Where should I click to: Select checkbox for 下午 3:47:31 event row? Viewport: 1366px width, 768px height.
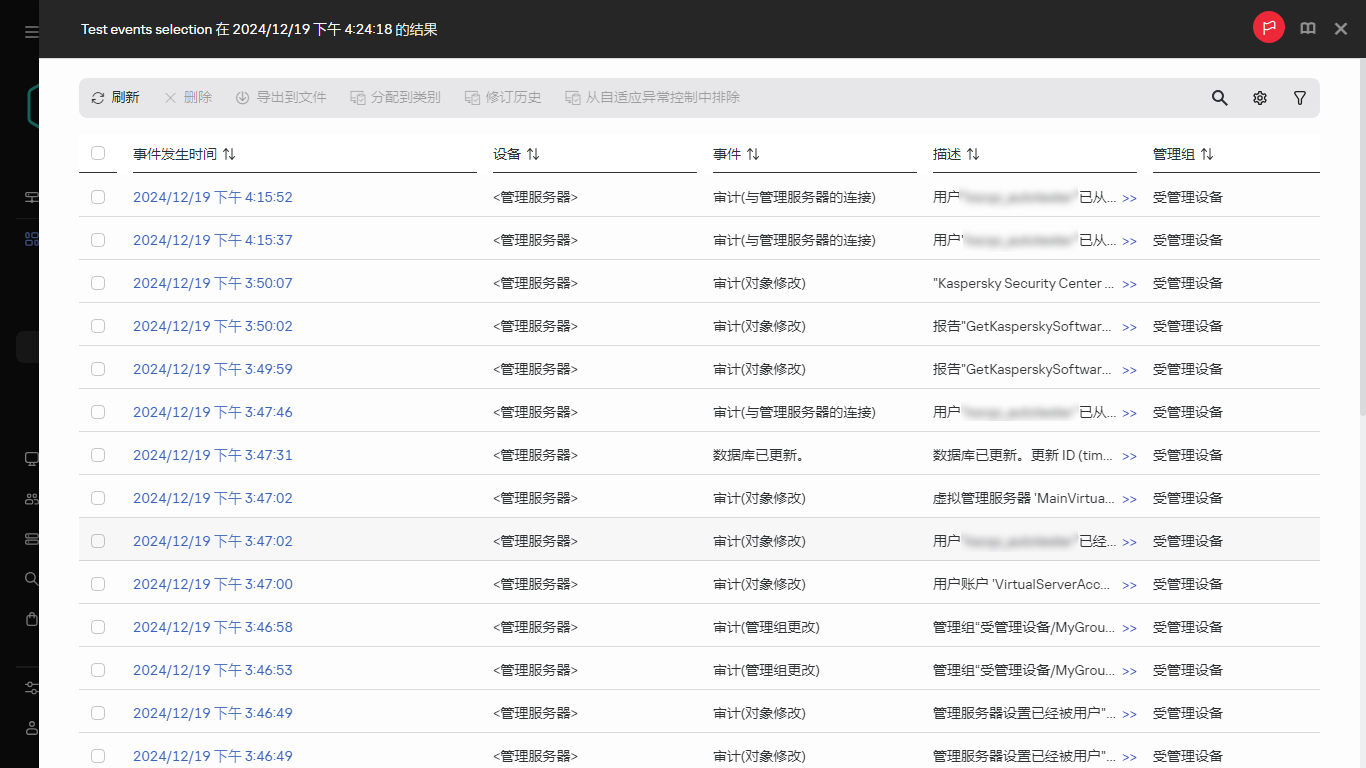[98, 455]
